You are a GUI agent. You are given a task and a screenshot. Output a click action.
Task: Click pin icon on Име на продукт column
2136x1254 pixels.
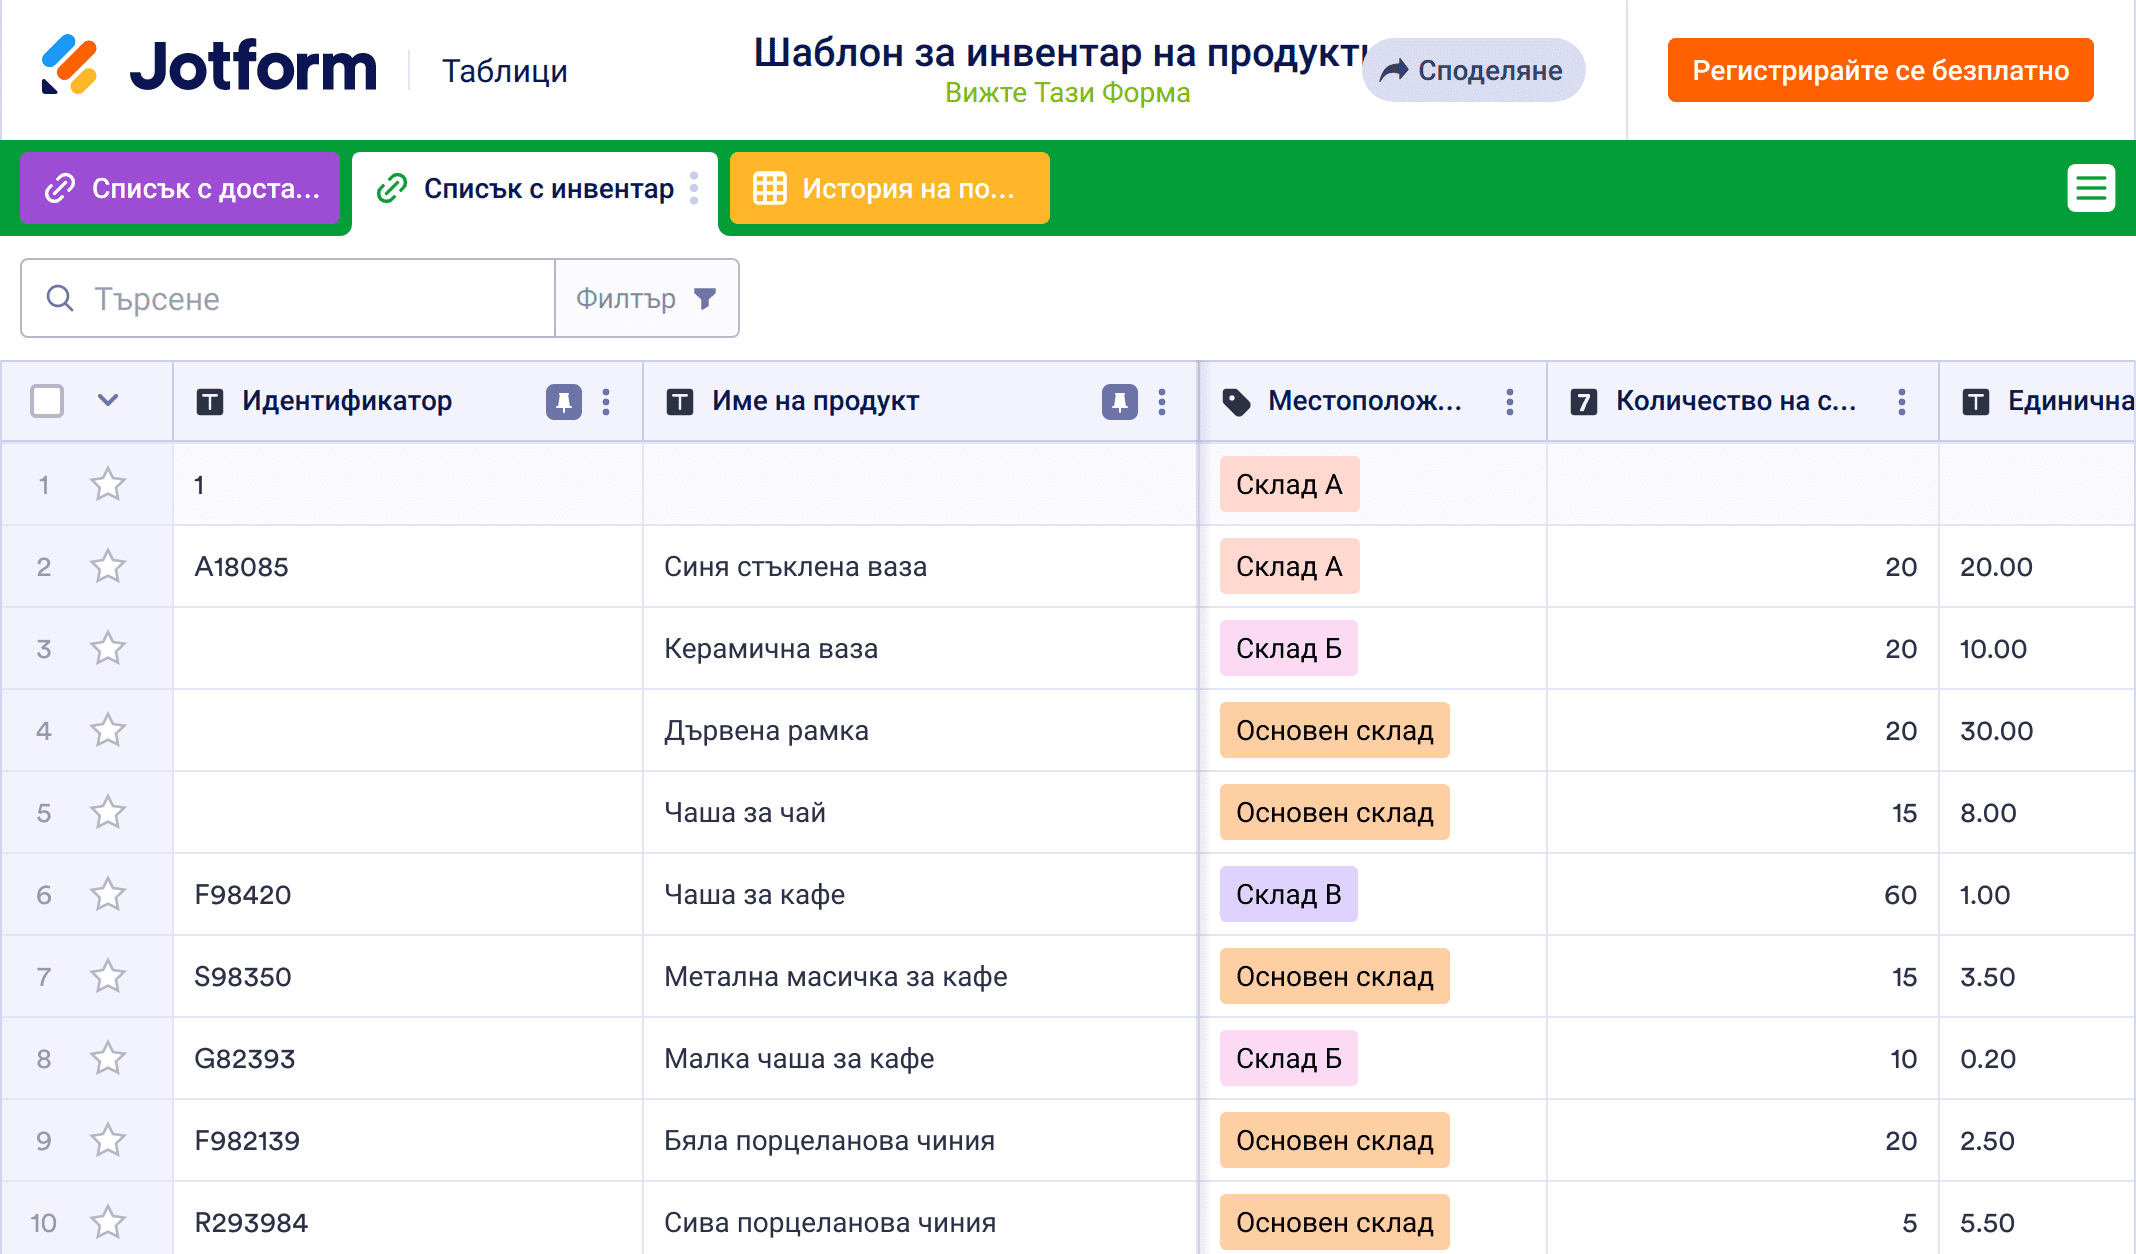click(1119, 402)
